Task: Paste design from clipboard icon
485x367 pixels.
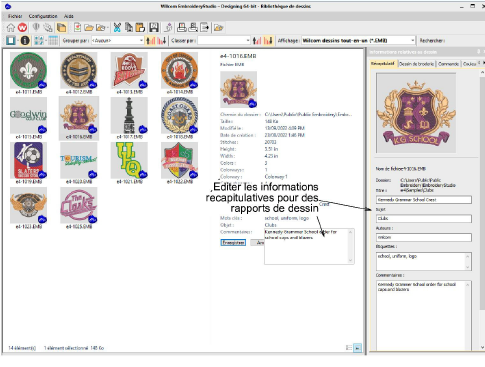Action: click(x=140, y=28)
